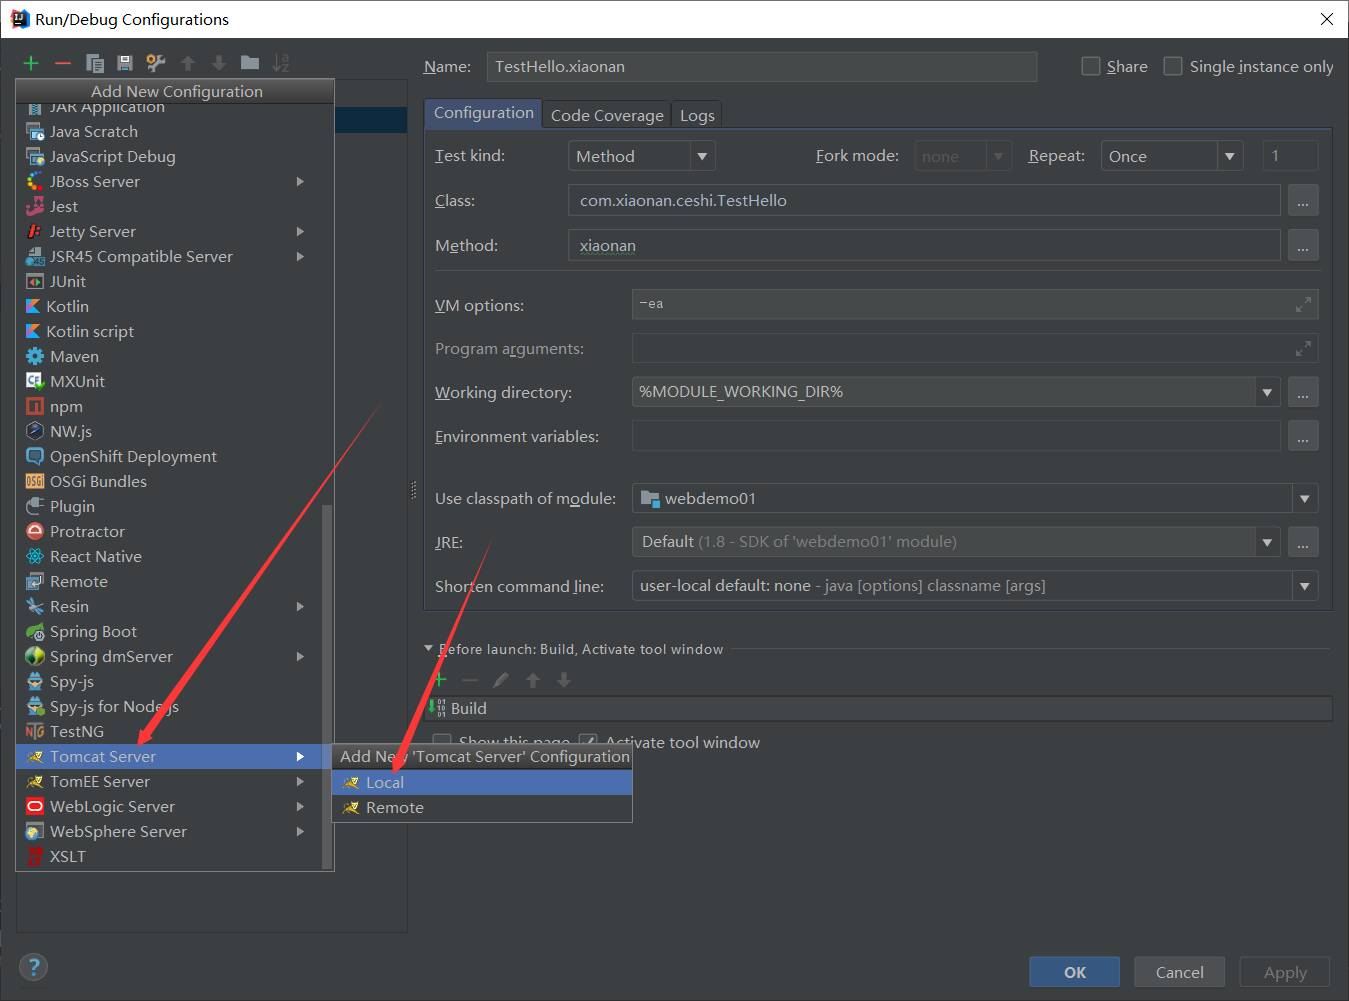
Task: Select Maven configuration type
Action: point(168,356)
